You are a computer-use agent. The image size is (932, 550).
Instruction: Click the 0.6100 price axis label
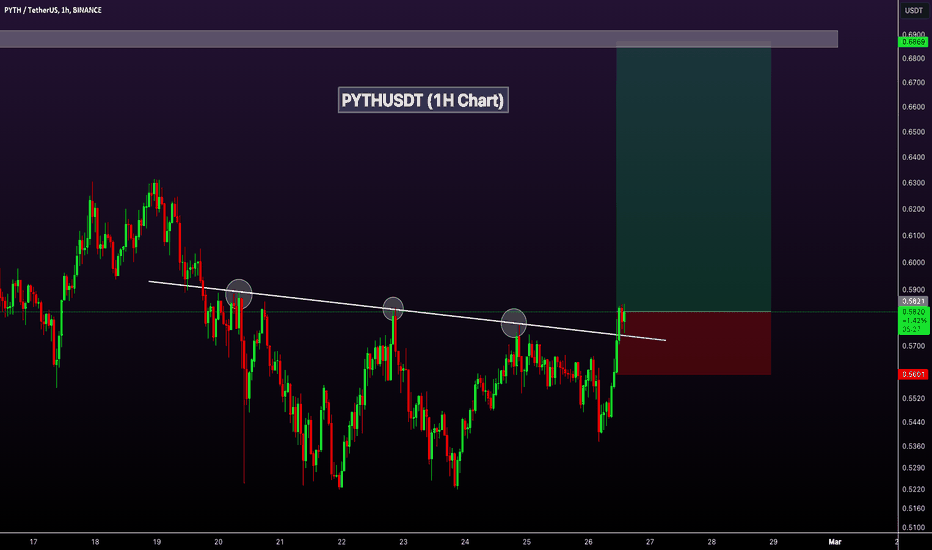914,236
